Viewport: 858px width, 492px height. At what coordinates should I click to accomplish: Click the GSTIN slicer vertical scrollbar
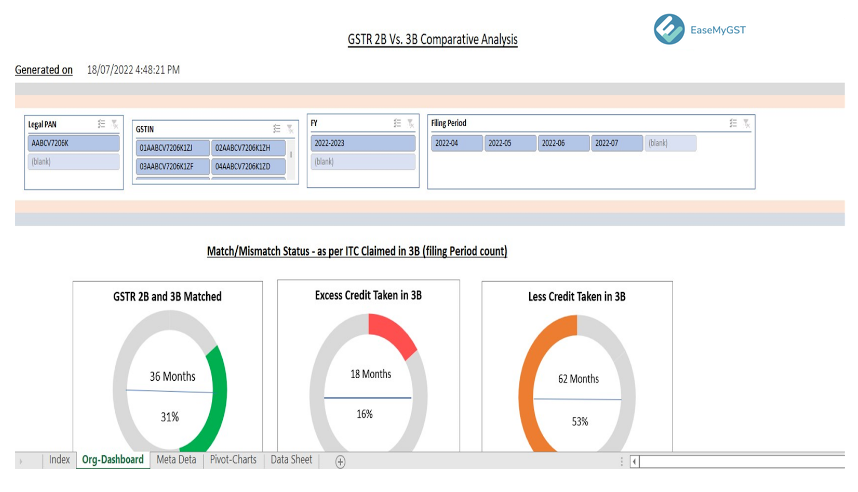click(x=291, y=159)
